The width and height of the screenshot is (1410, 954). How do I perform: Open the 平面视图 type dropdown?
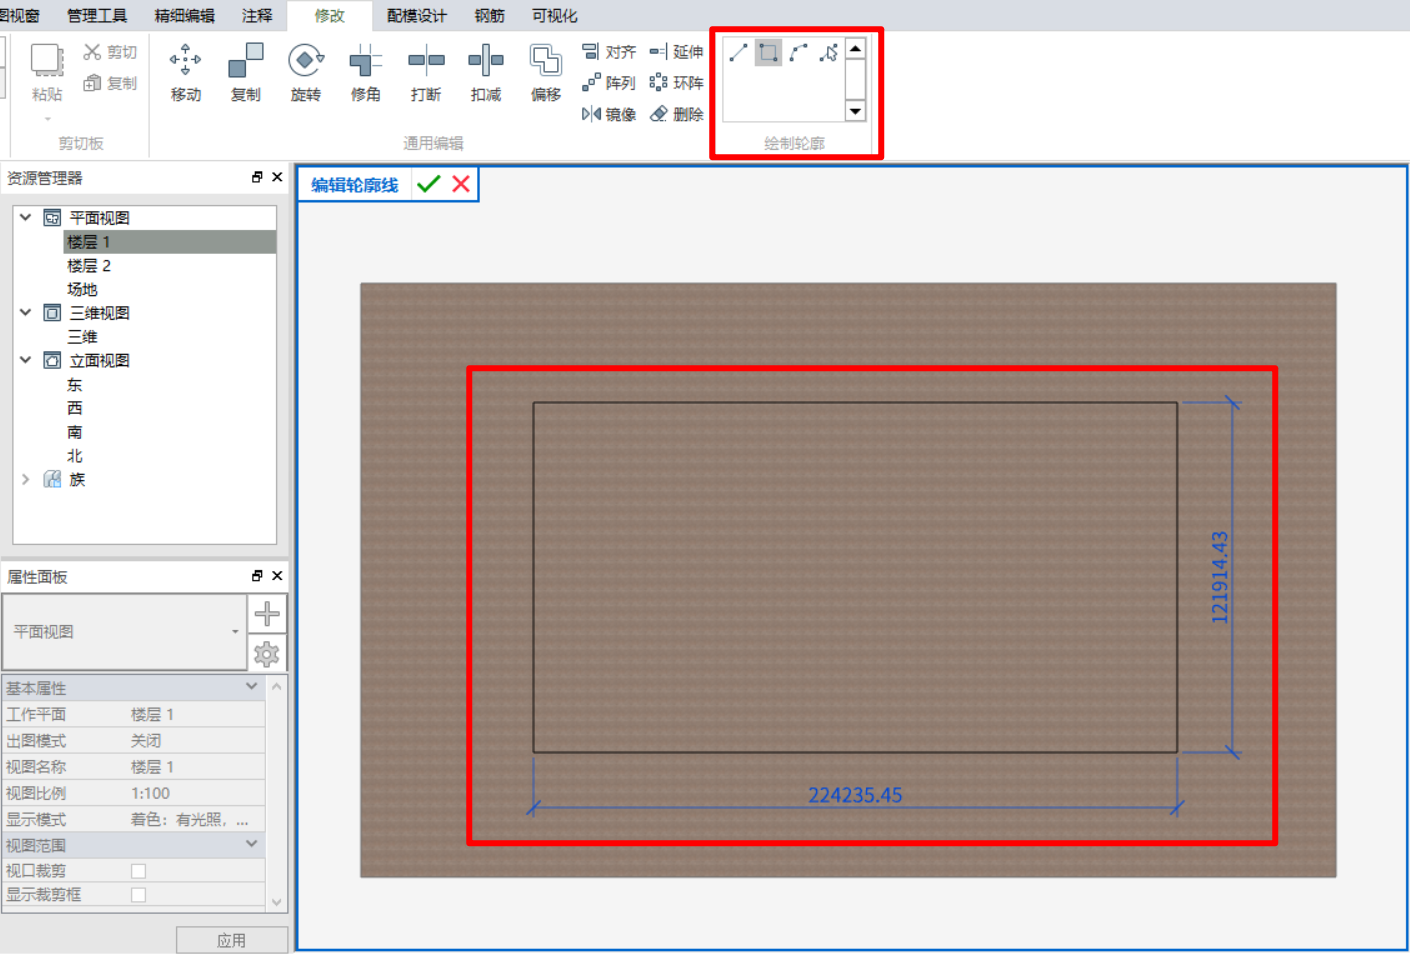pos(235,632)
